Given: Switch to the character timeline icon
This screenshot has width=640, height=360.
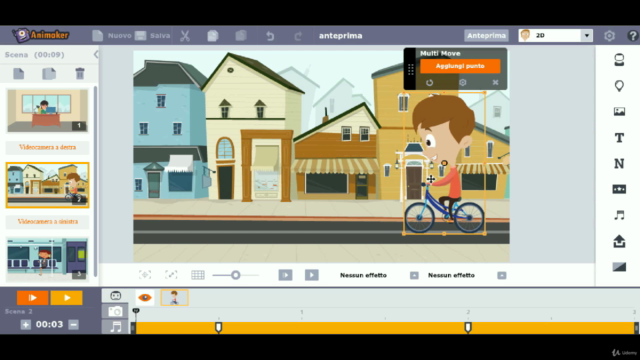Looking at the screenshot, I should pyautogui.click(x=116, y=296).
